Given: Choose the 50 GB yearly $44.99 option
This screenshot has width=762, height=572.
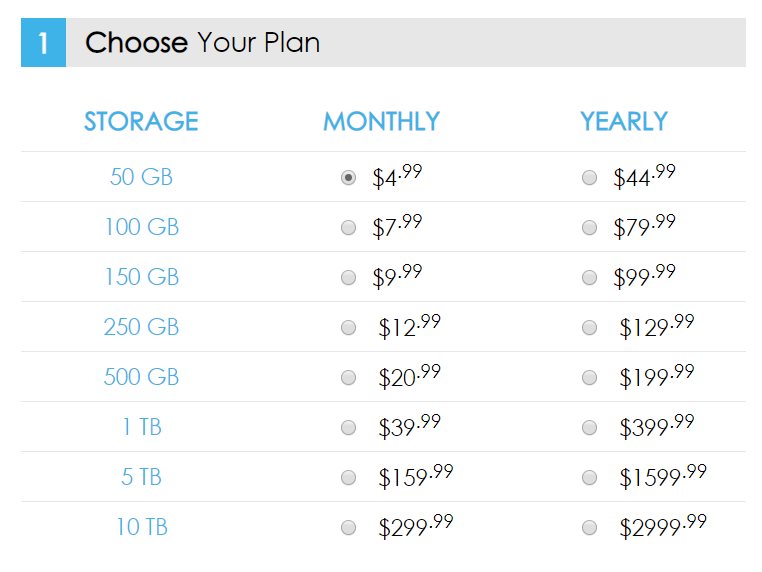Looking at the screenshot, I should (x=589, y=177).
